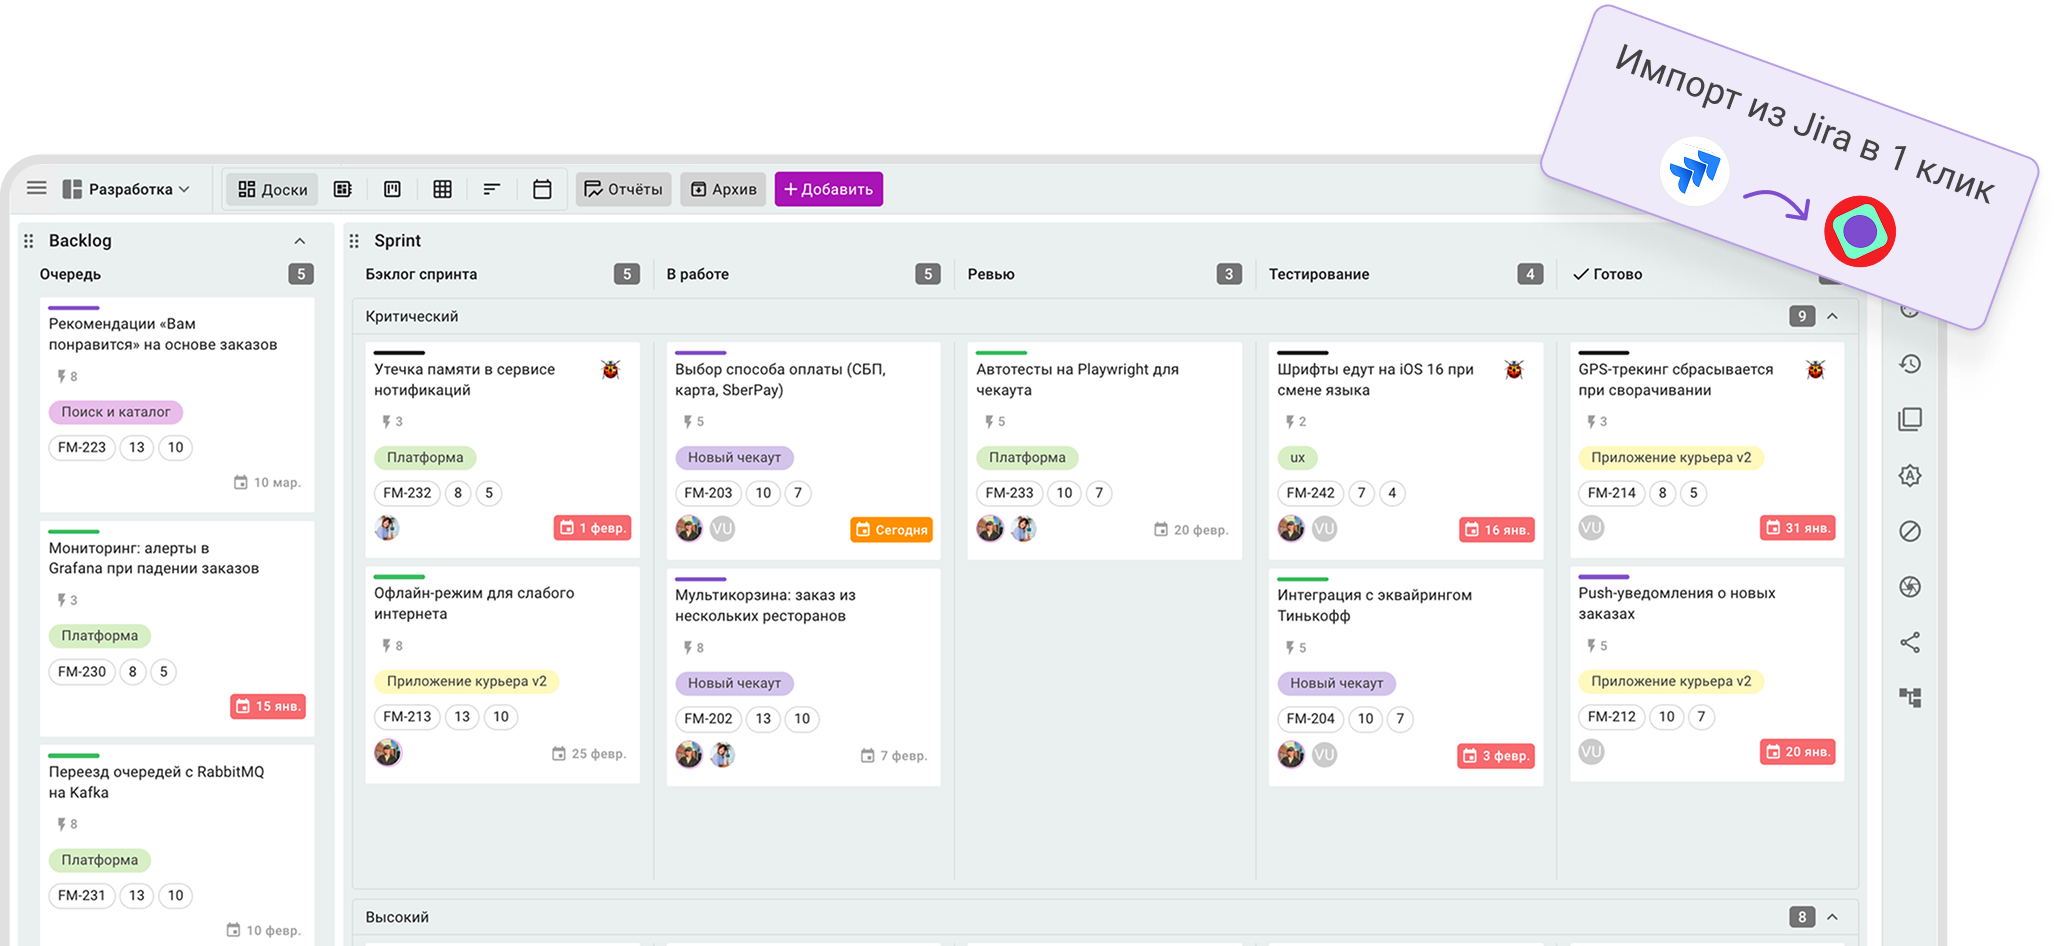
Task: Switch to the table grid view icon
Action: 442,189
